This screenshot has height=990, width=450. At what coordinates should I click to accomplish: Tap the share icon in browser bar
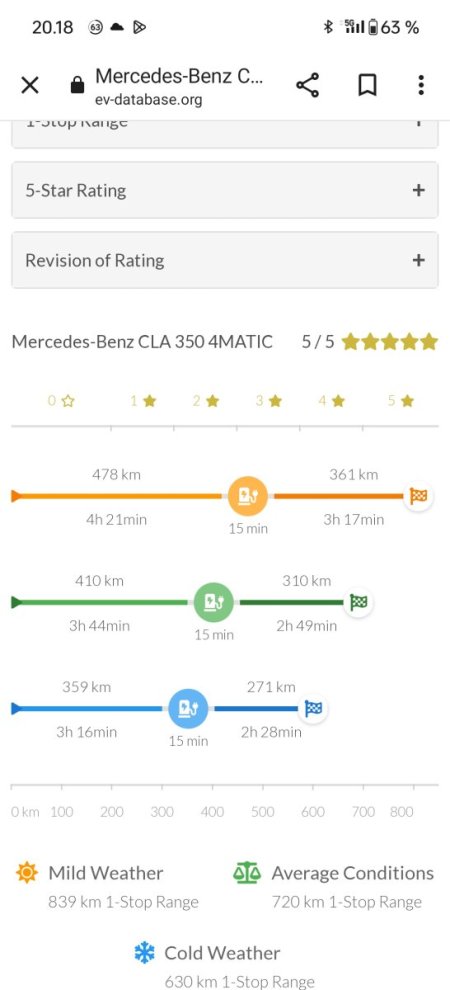pyautogui.click(x=307, y=85)
